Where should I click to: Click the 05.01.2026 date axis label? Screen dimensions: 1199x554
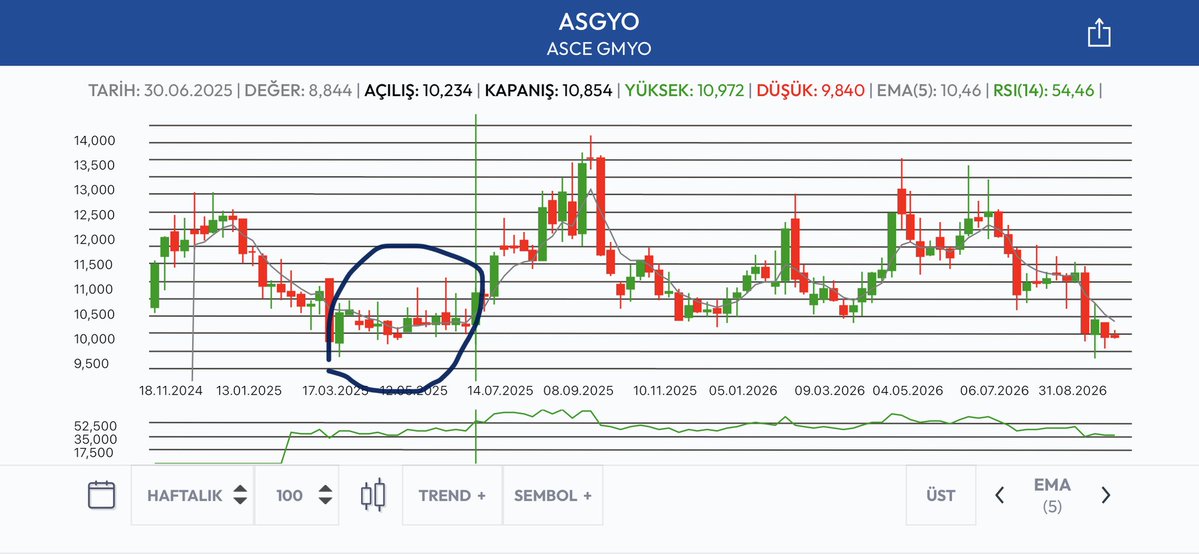(x=743, y=390)
